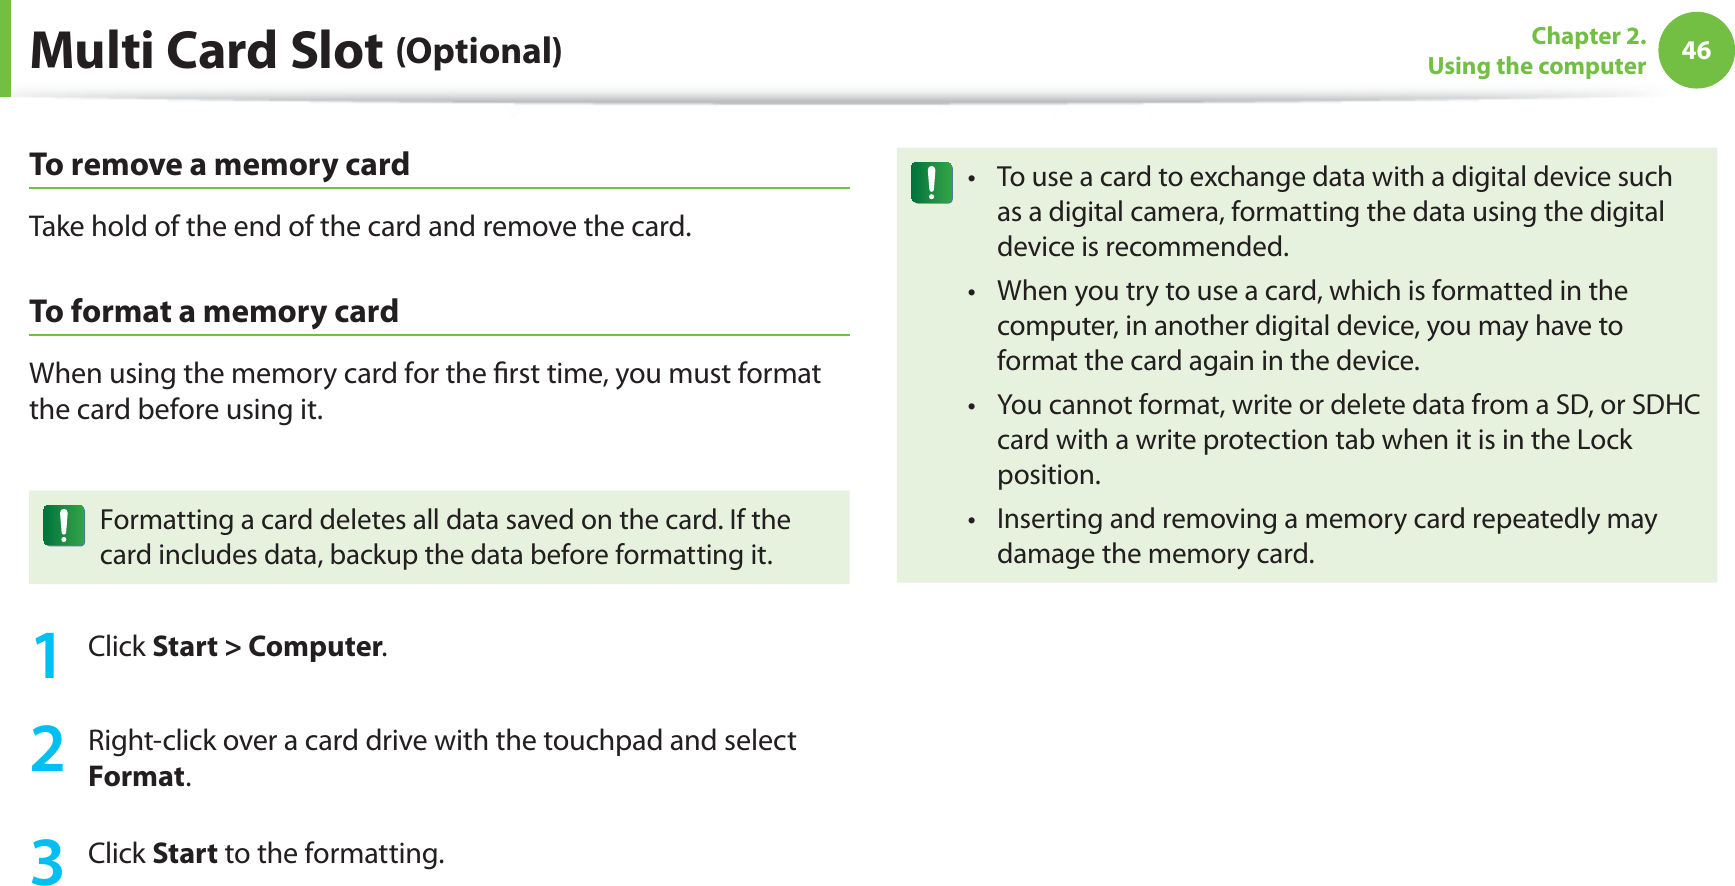Click the bullet about write protection tab
Image resolution: width=1735 pixels, height=886 pixels.
pyautogui.click(x=1348, y=439)
